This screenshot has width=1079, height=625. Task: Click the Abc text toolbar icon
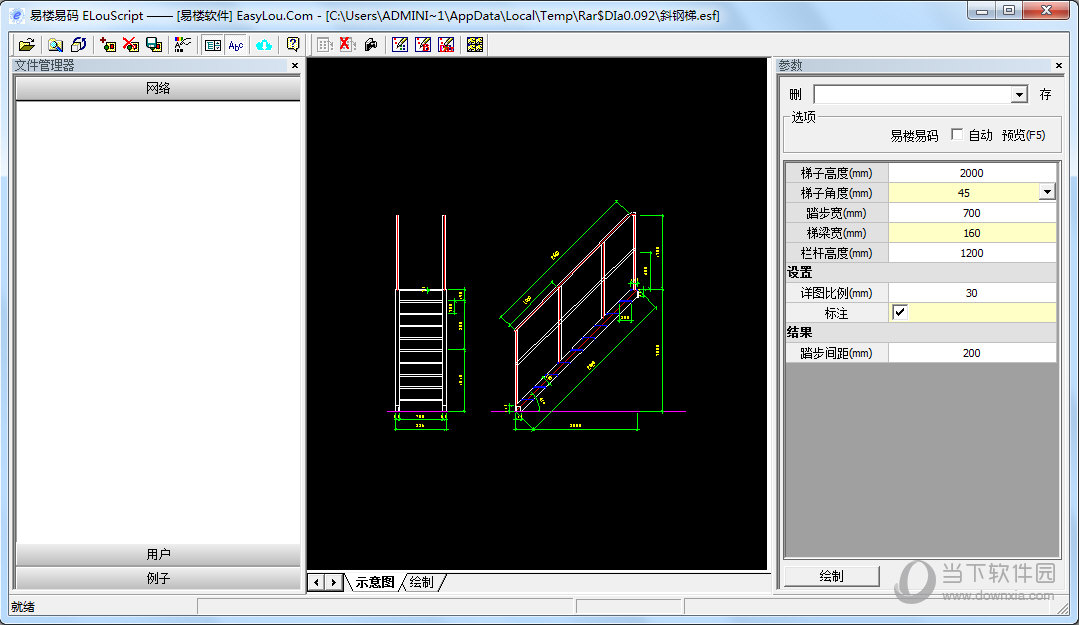236,45
